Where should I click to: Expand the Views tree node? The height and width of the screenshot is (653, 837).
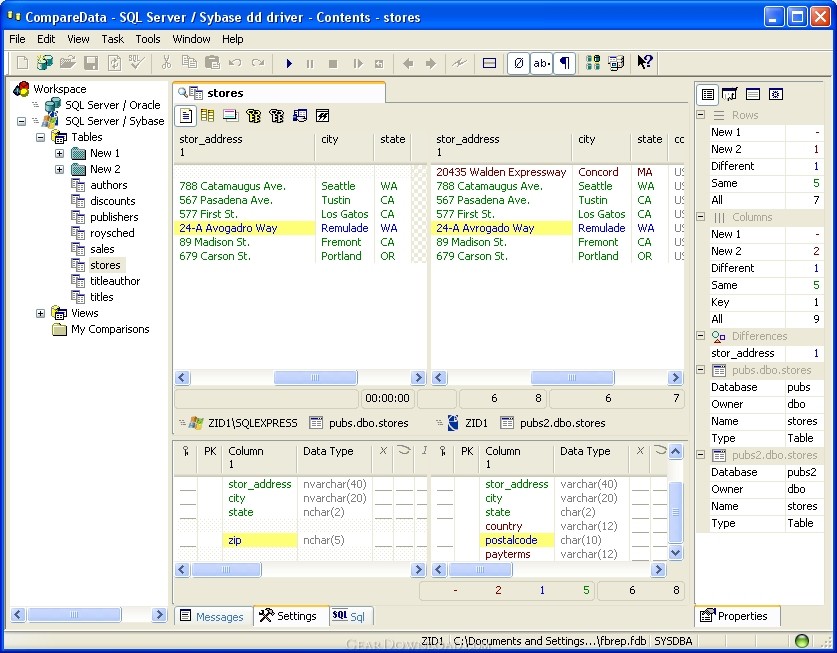[x=41, y=313]
